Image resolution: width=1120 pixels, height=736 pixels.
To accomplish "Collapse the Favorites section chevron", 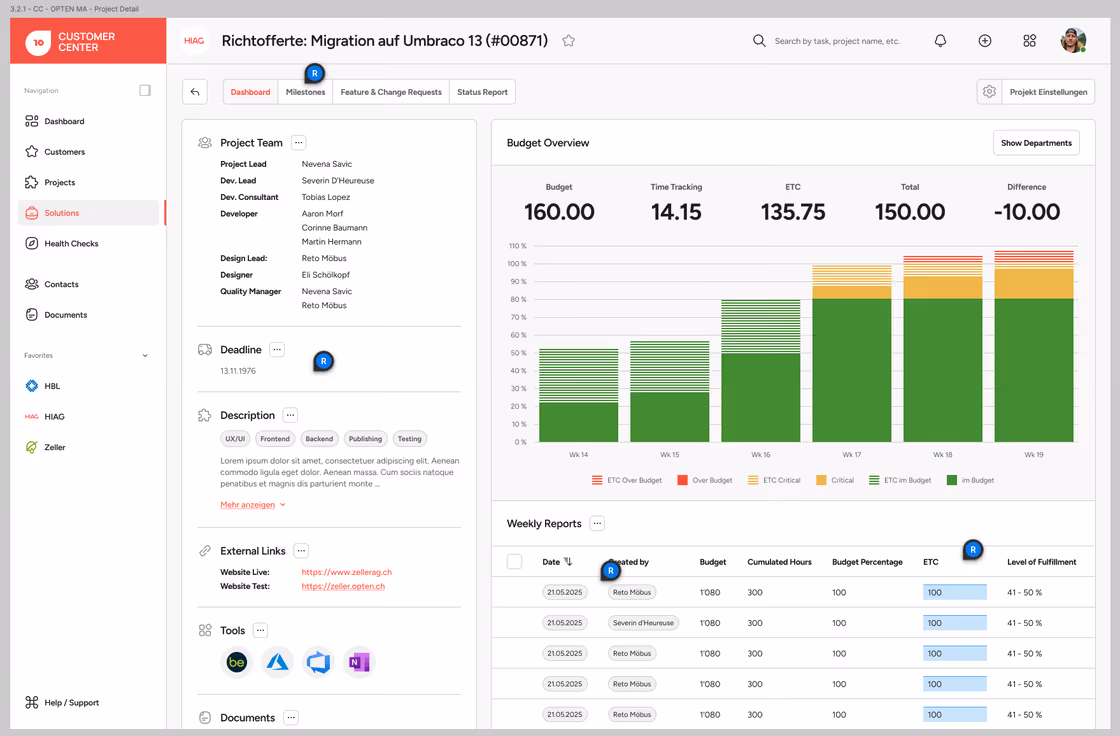I will pos(145,355).
